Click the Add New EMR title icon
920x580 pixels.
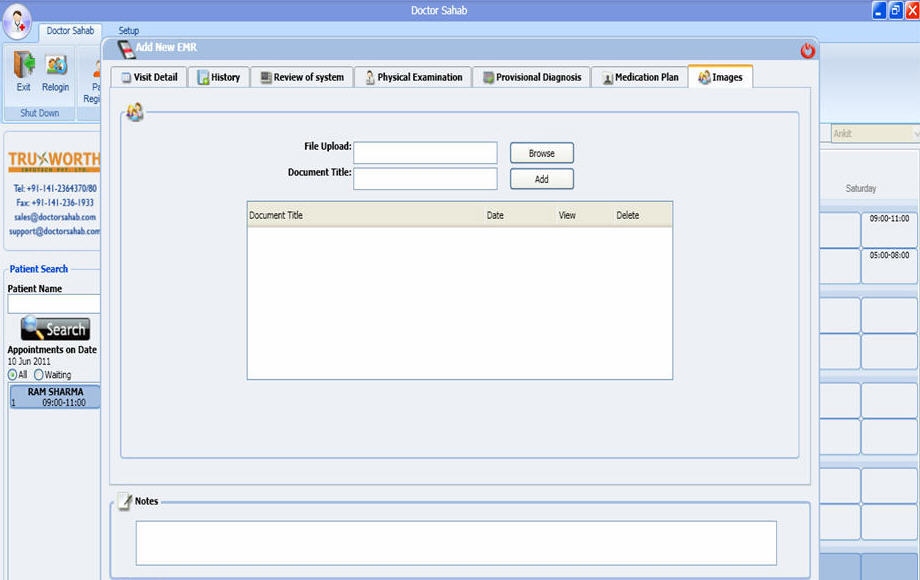[126, 48]
